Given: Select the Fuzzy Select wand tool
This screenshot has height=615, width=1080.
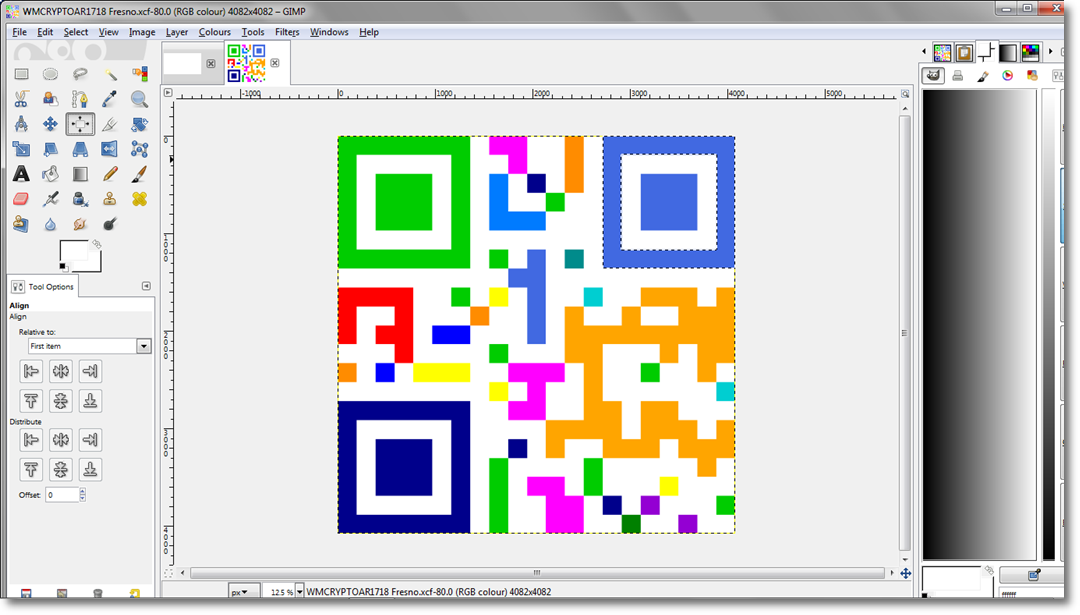Looking at the screenshot, I should [x=110, y=74].
